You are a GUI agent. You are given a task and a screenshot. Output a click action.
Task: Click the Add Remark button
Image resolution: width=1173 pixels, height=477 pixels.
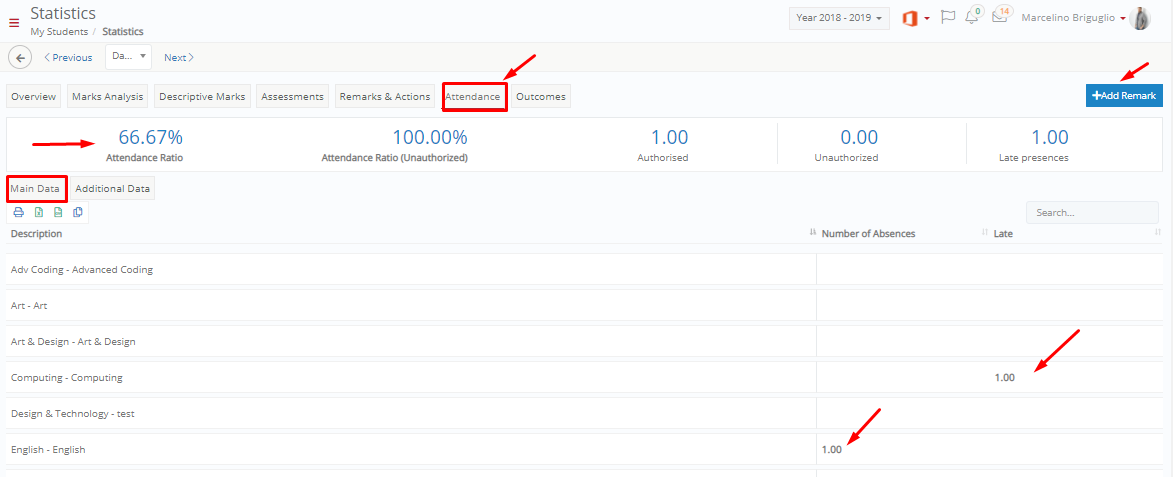click(x=1124, y=96)
